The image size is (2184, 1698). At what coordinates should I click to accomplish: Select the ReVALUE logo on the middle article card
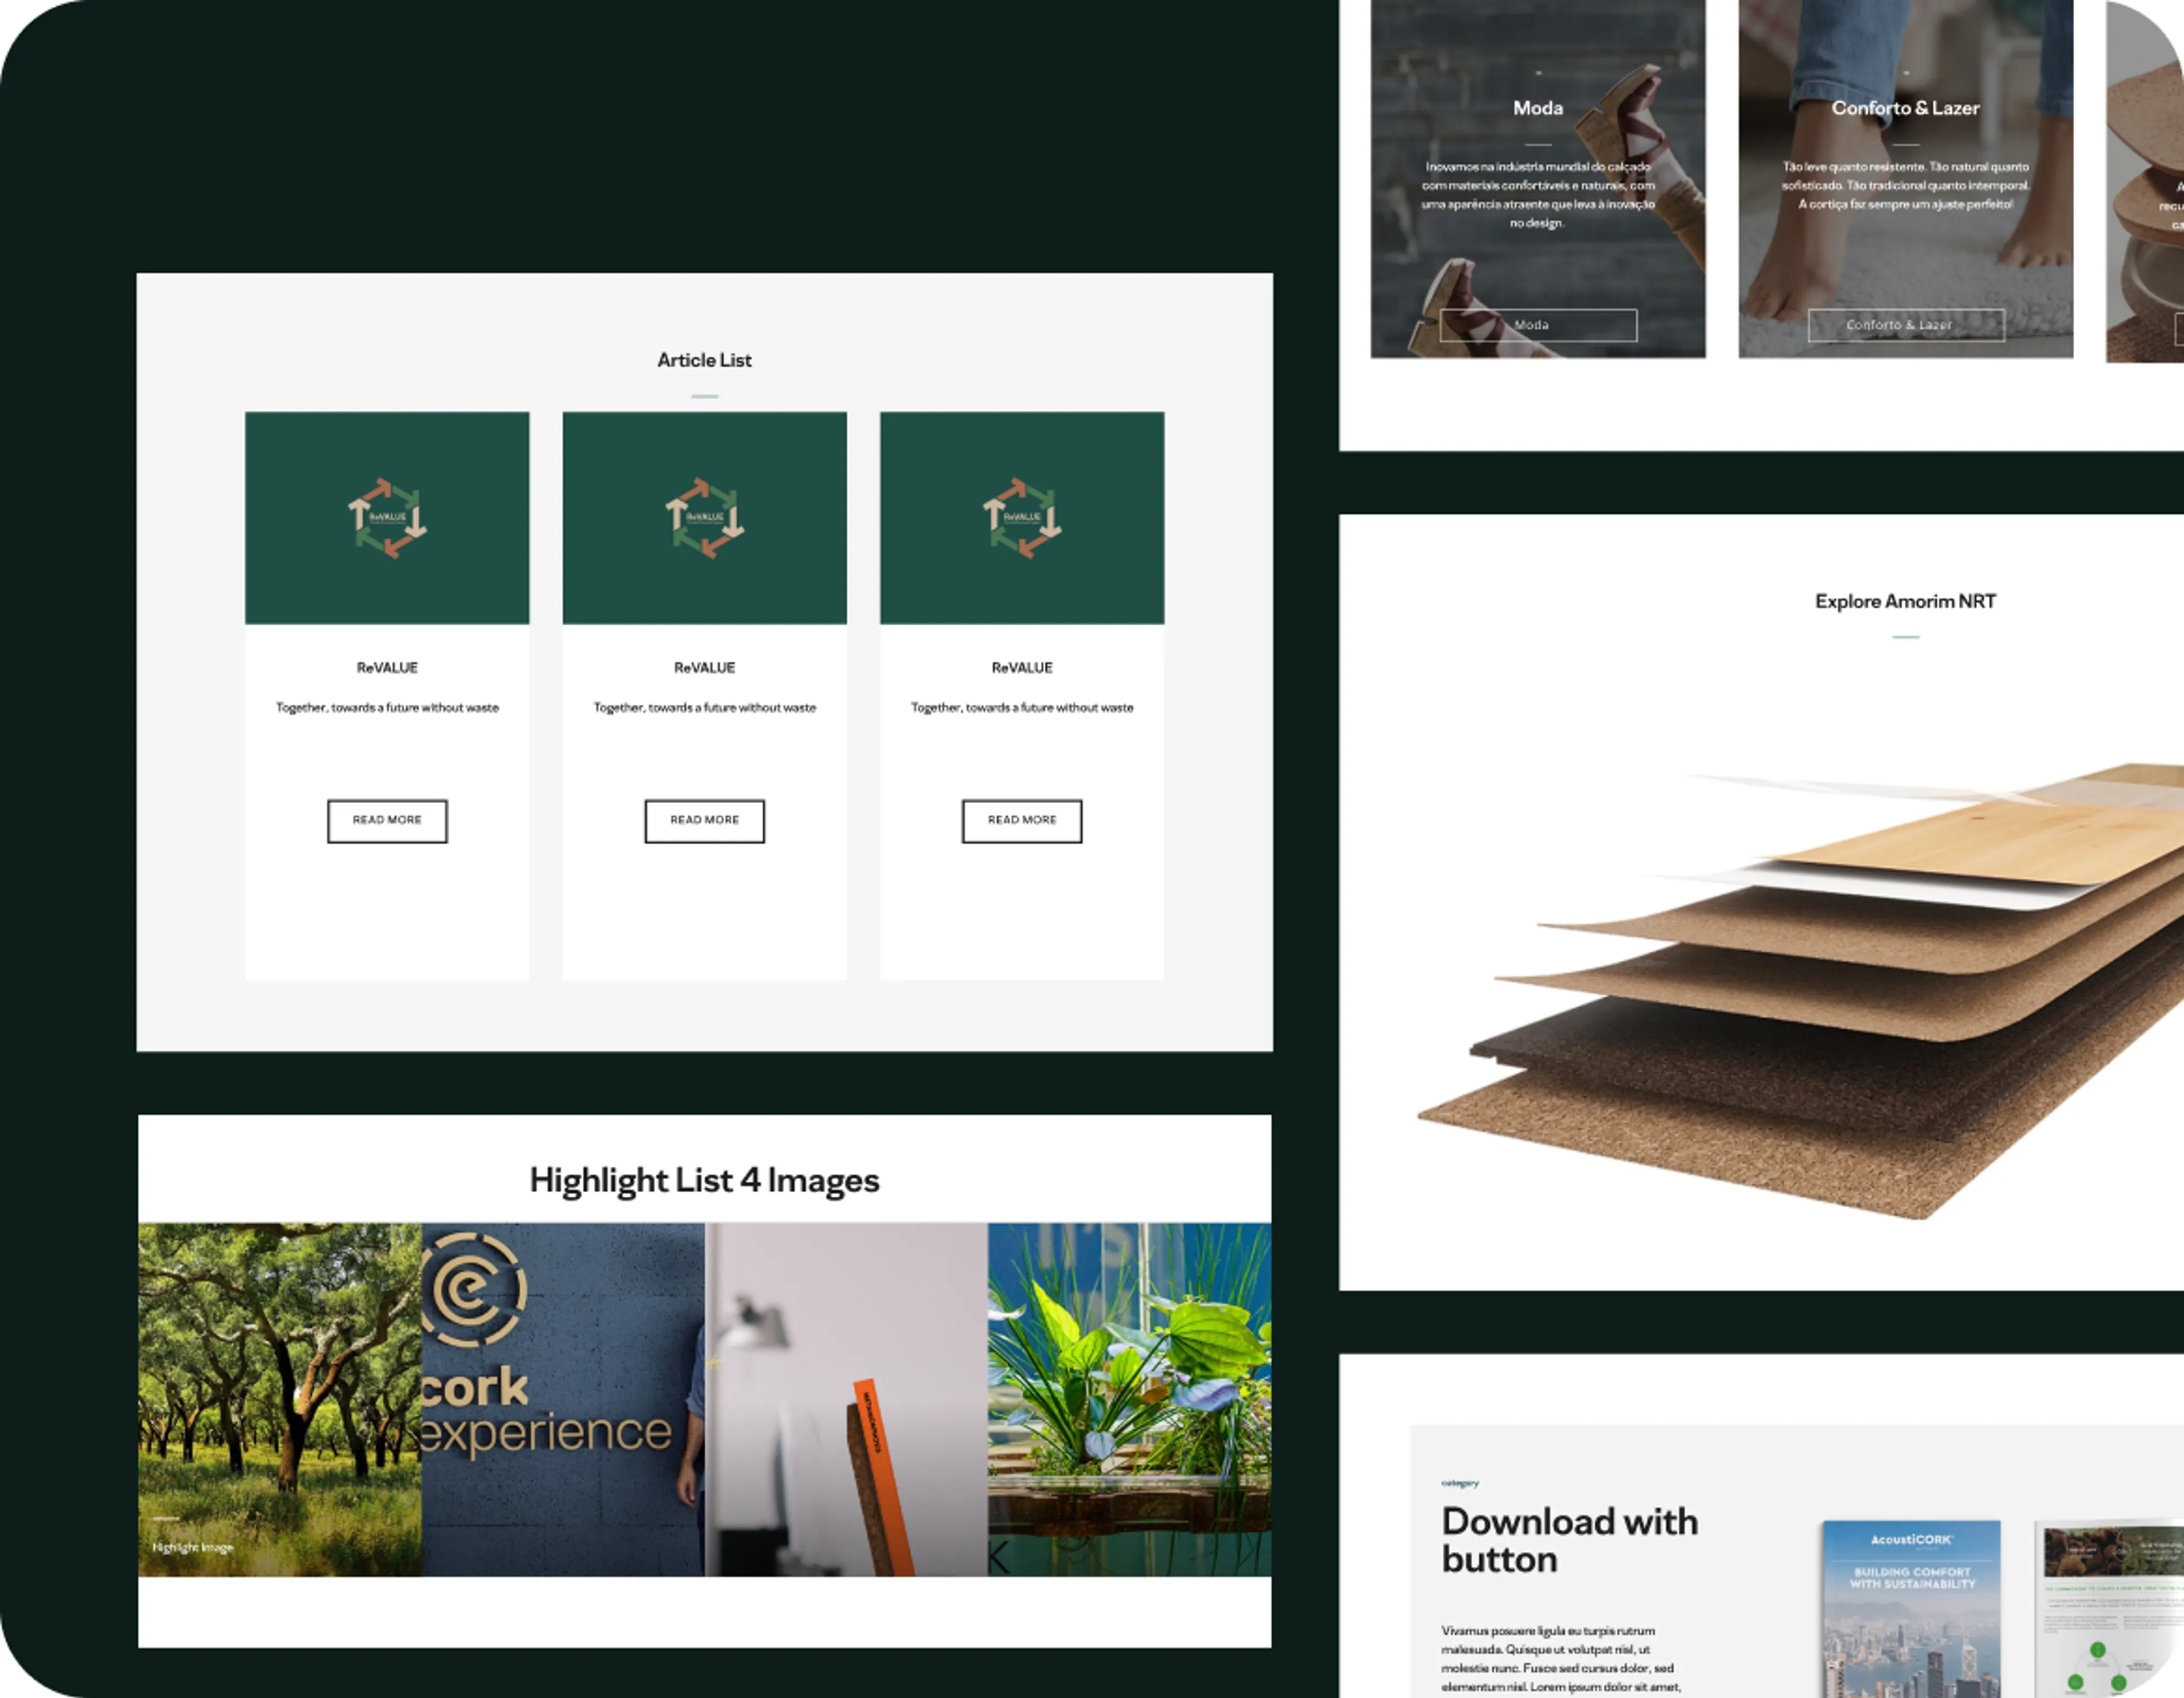tap(704, 517)
